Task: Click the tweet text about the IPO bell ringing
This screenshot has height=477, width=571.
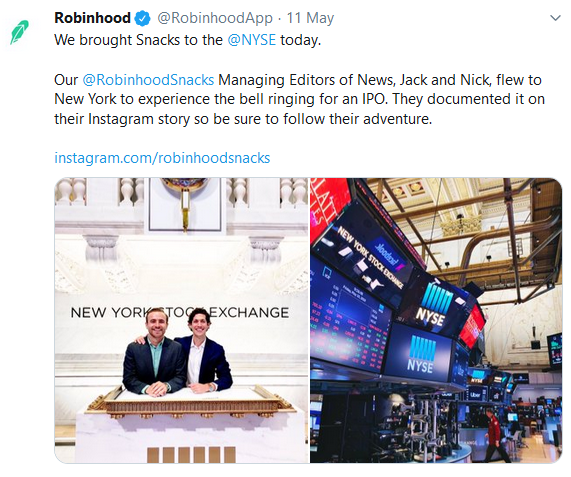Action: (299, 99)
